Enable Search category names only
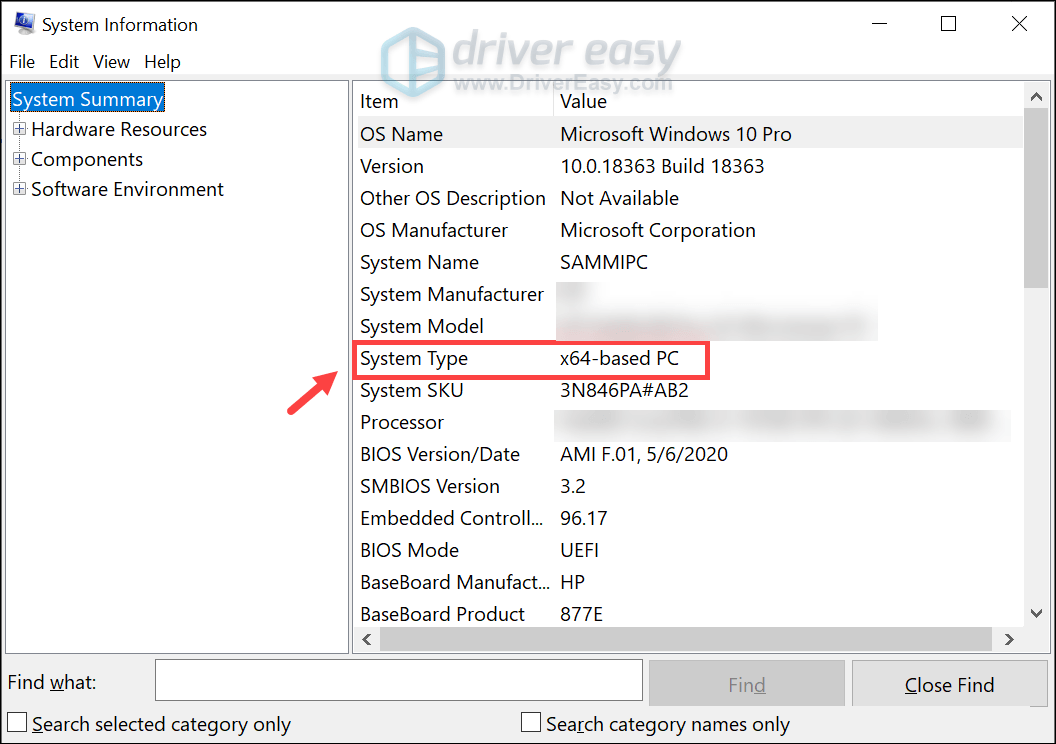The width and height of the screenshot is (1056, 744). 530,723
